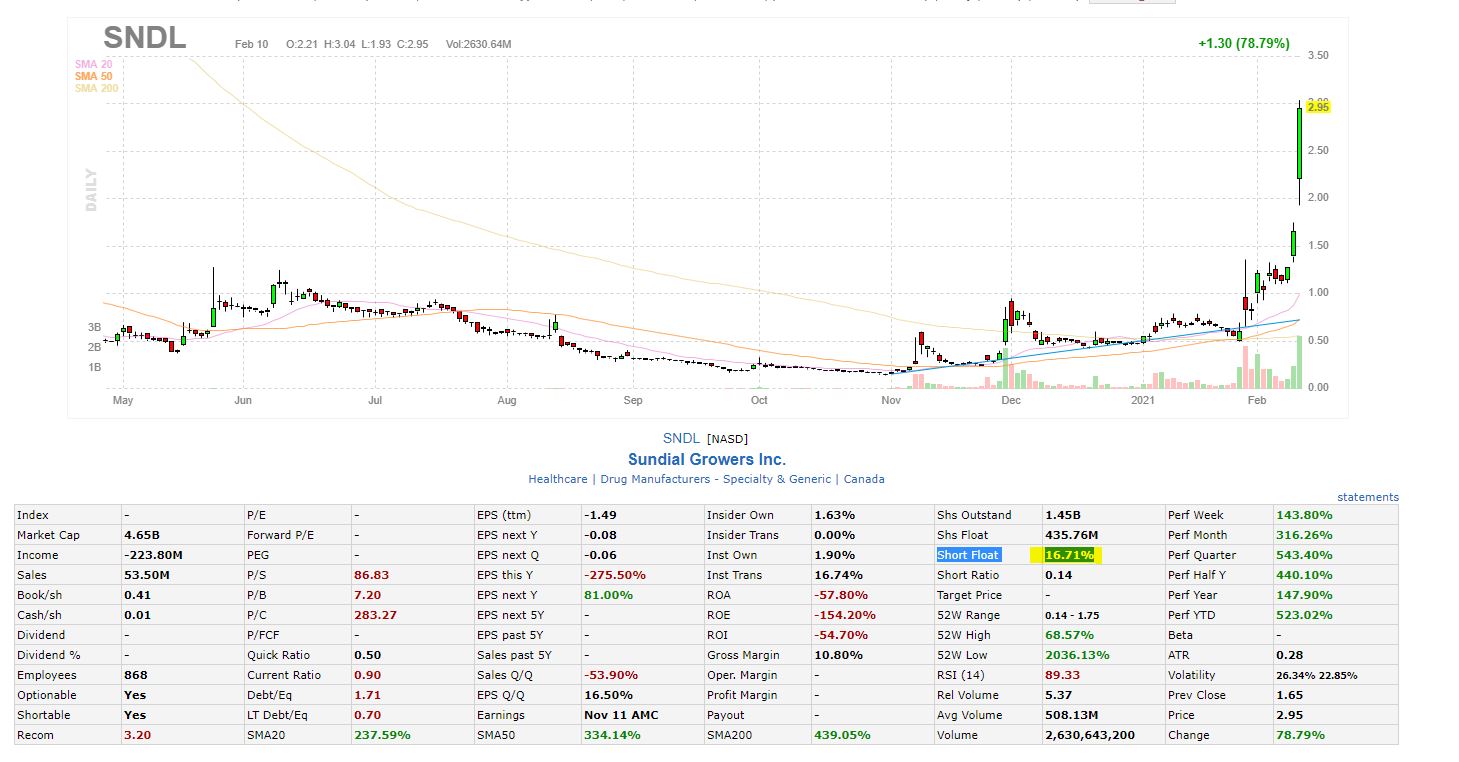Click the SMA200 value 439.05%

tap(842, 735)
